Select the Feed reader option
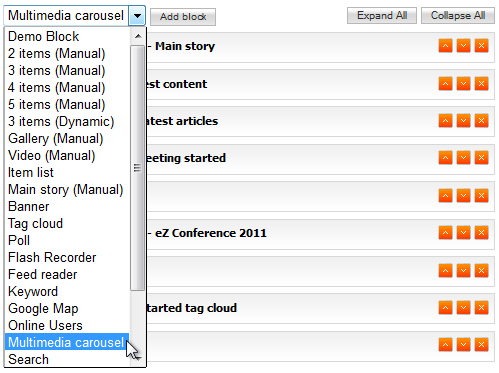Image resolution: width=499 pixels, height=373 pixels. tap(43, 274)
